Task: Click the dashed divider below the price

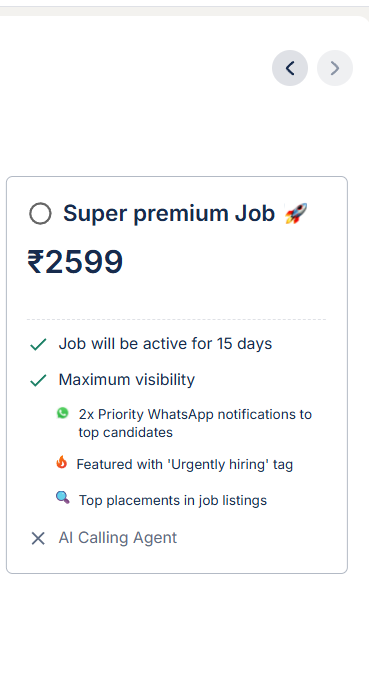Action: pyautogui.click(x=176, y=319)
